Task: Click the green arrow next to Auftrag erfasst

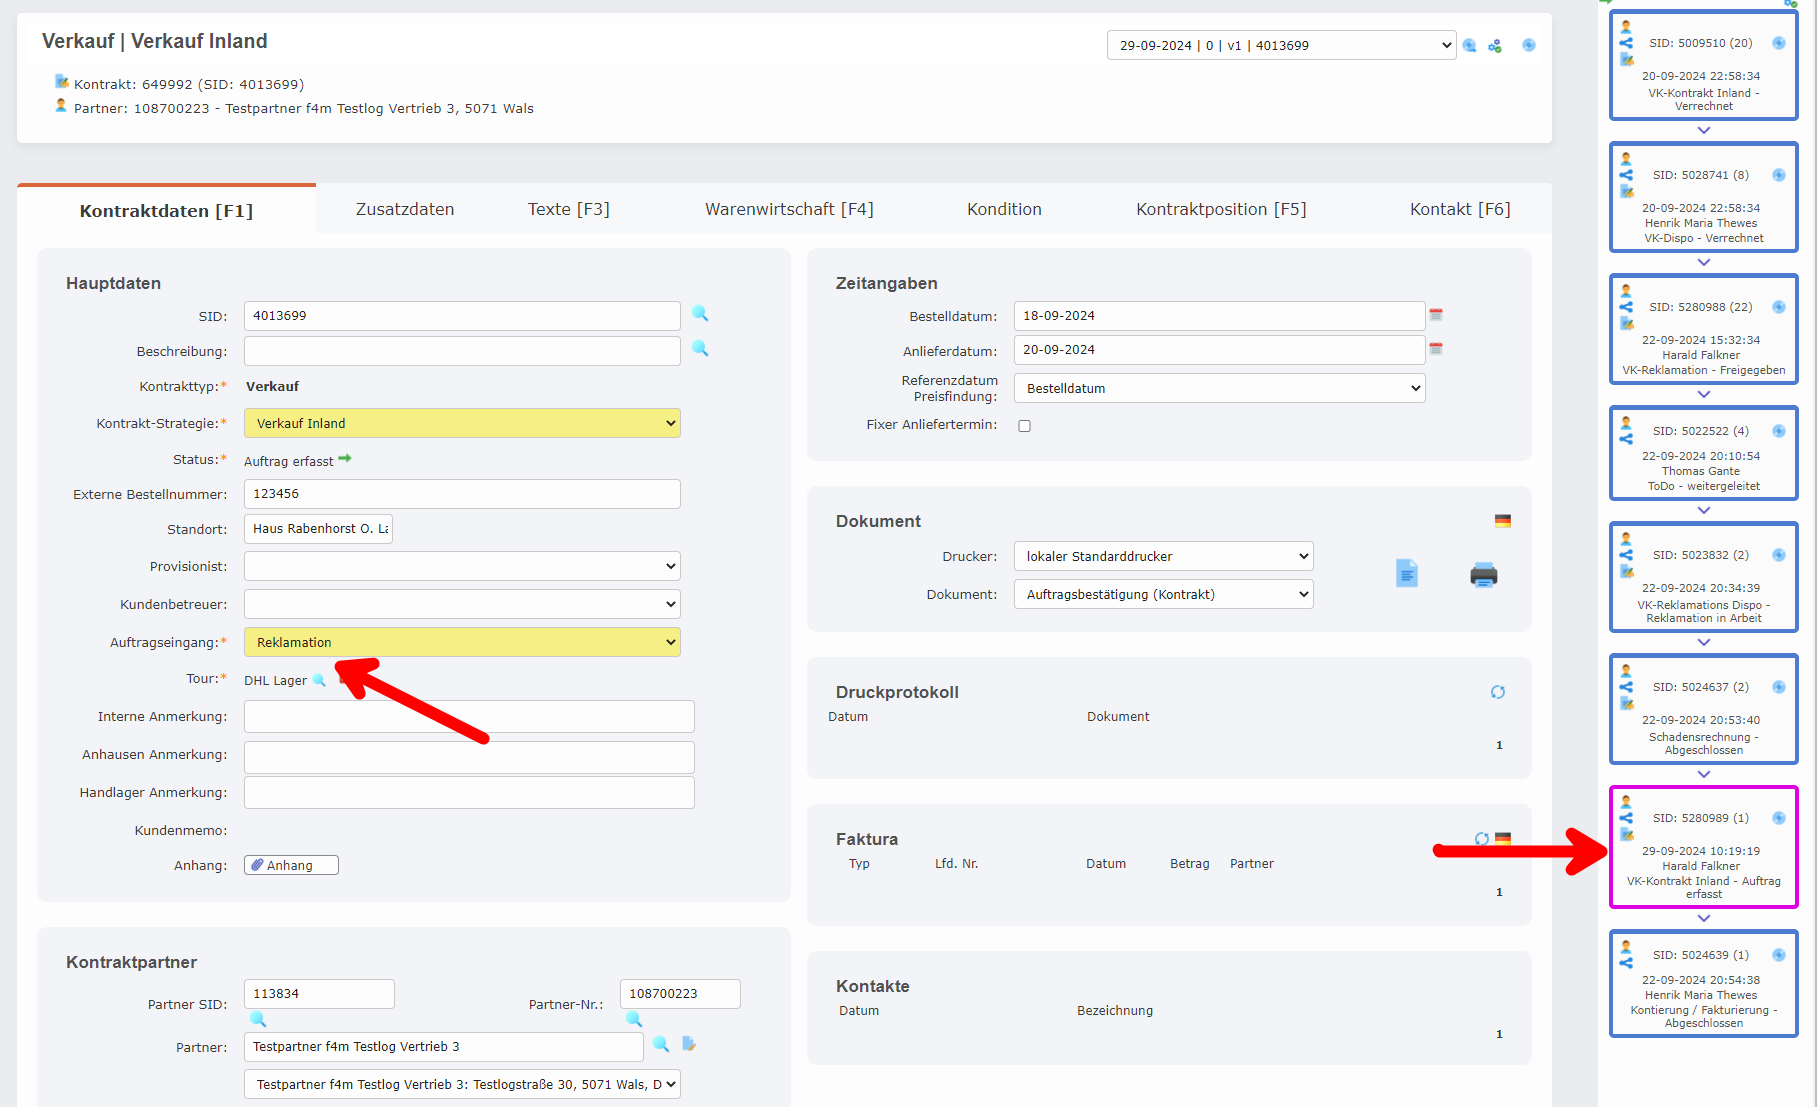Action: [345, 459]
